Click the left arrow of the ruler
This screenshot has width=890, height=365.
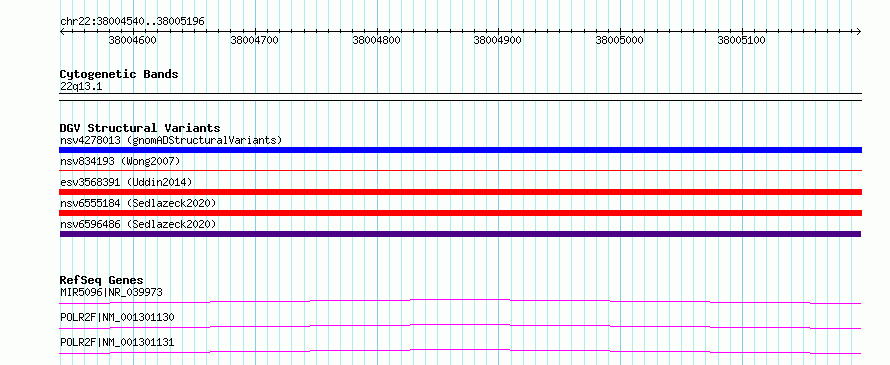pyautogui.click(x=62, y=31)
